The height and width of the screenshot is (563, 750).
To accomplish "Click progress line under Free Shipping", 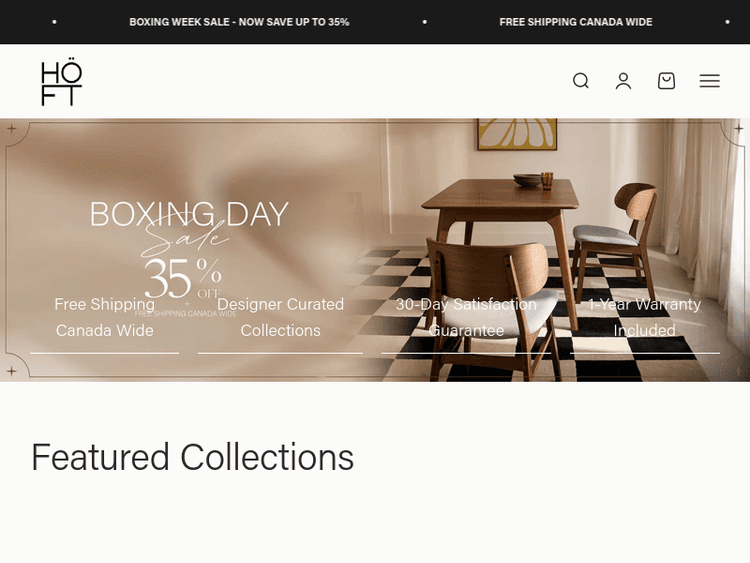I will coord(104,353).
